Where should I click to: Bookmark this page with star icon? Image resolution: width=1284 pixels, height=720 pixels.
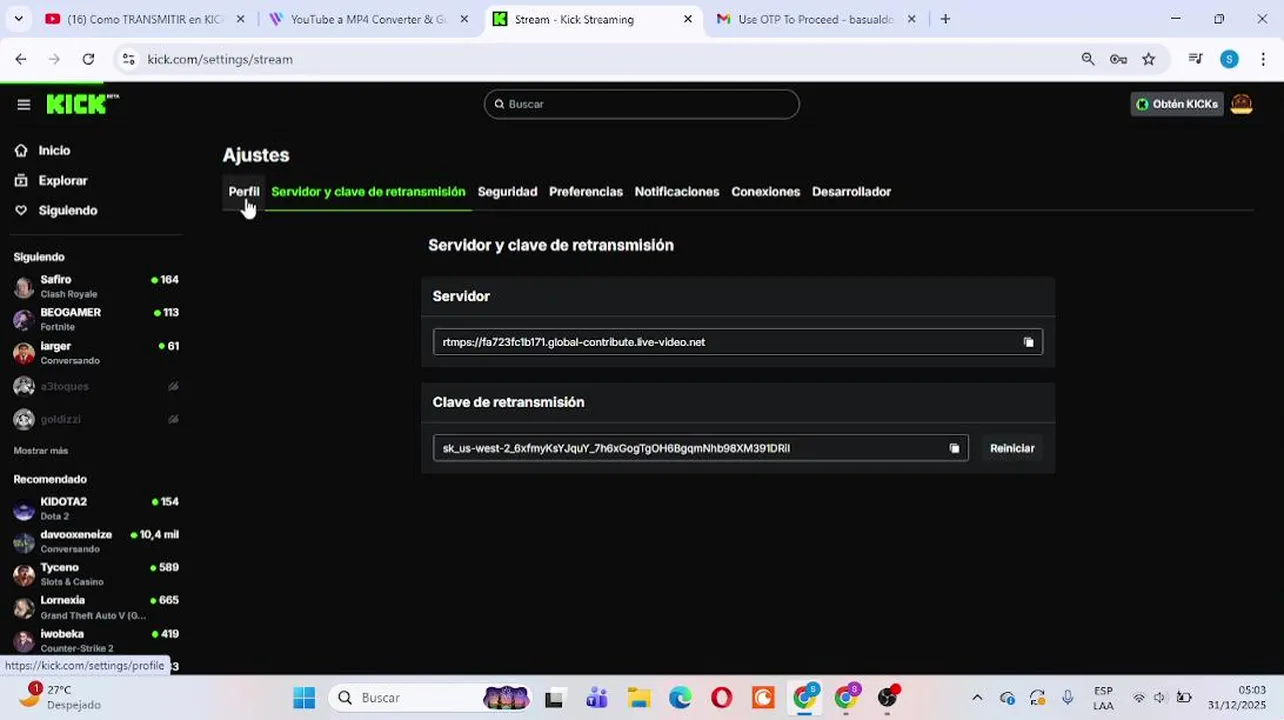(x=1148, y=59)
